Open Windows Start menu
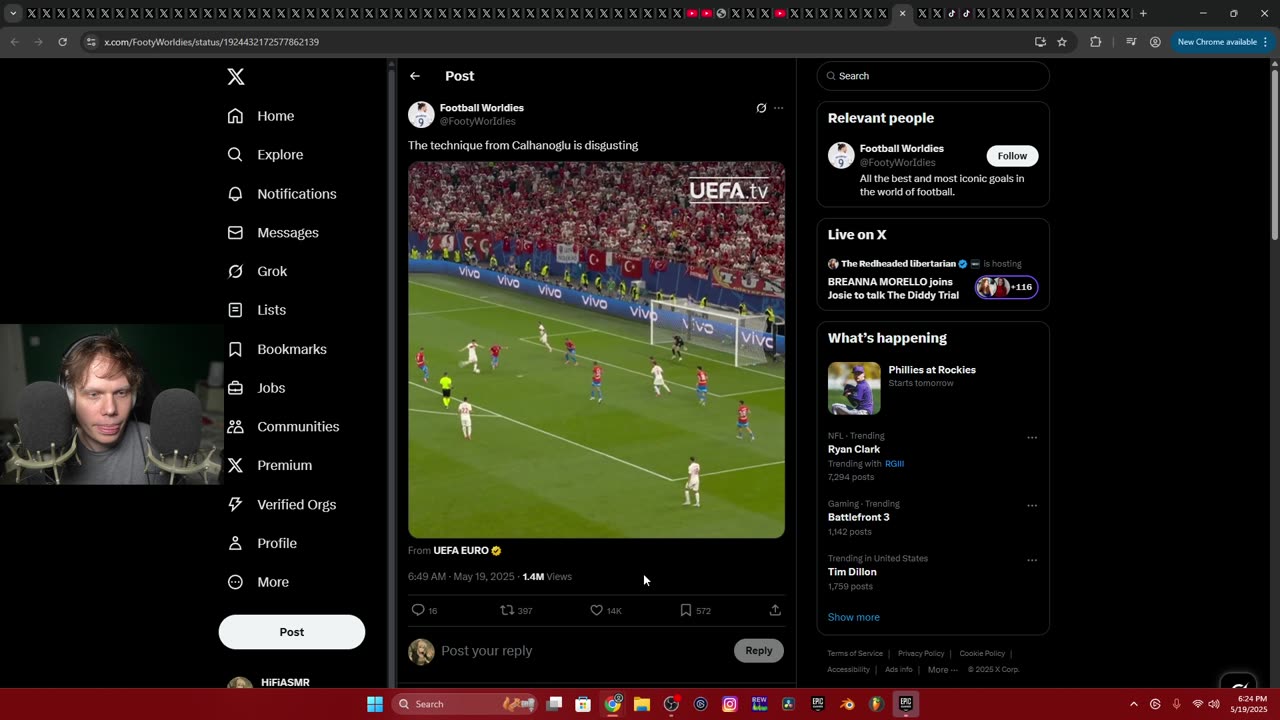This screenshot has height=720, width=1280. (x=375, y=704)
